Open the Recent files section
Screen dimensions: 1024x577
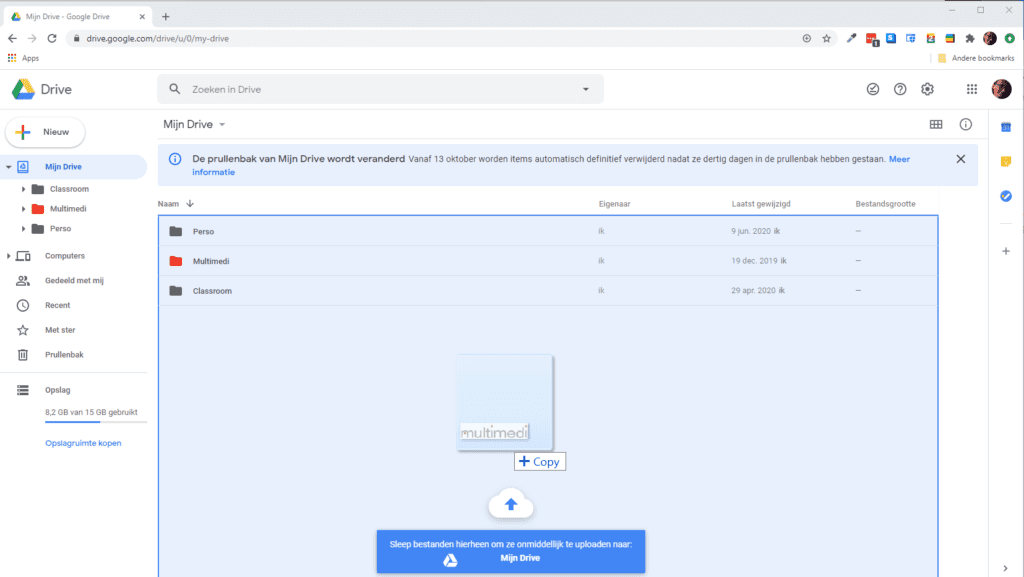(57, 305)
